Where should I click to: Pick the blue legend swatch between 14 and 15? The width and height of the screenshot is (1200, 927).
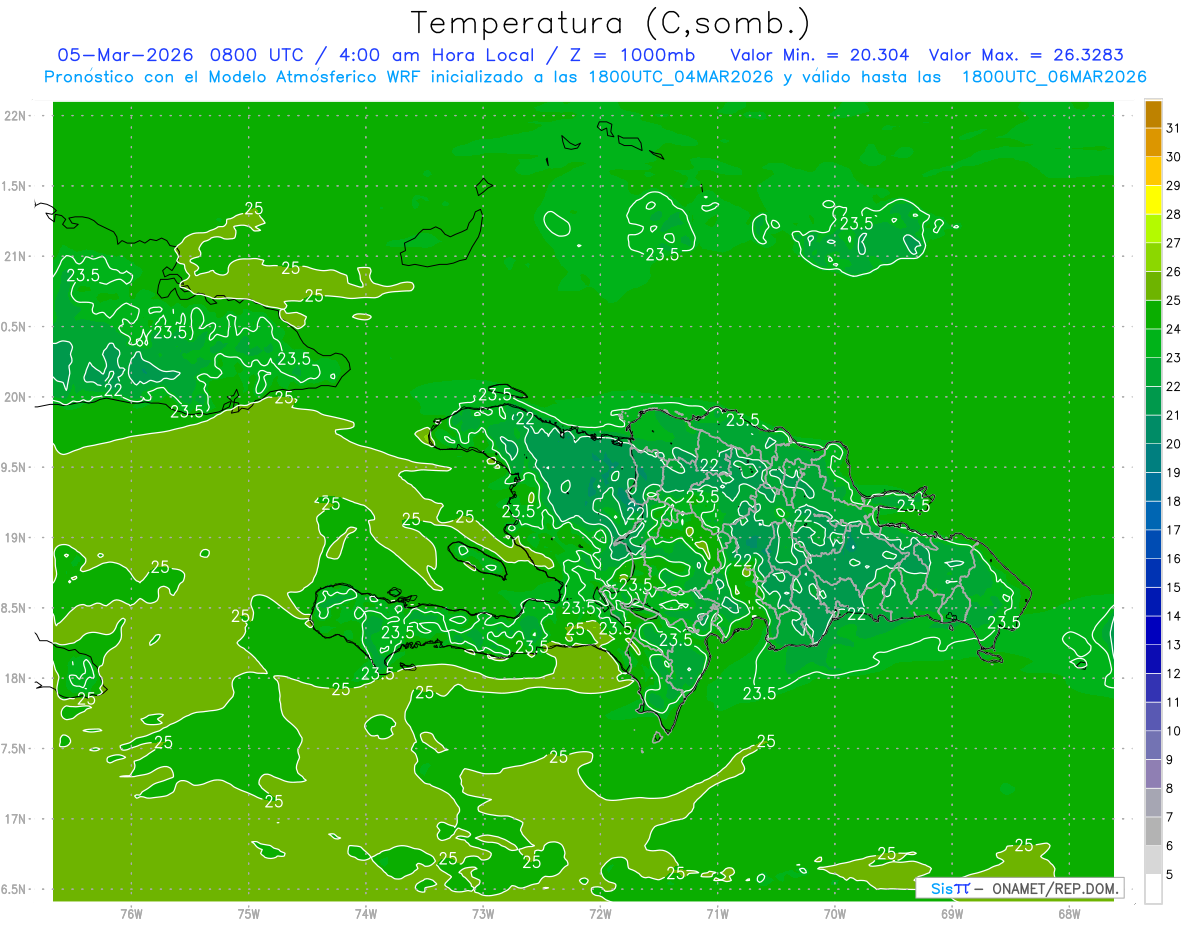[x=1153, y=602]
